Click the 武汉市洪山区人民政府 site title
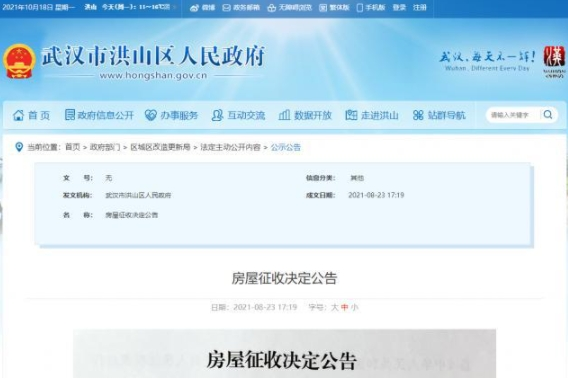Screen dimensions: 568x379 tap(153, 56)
